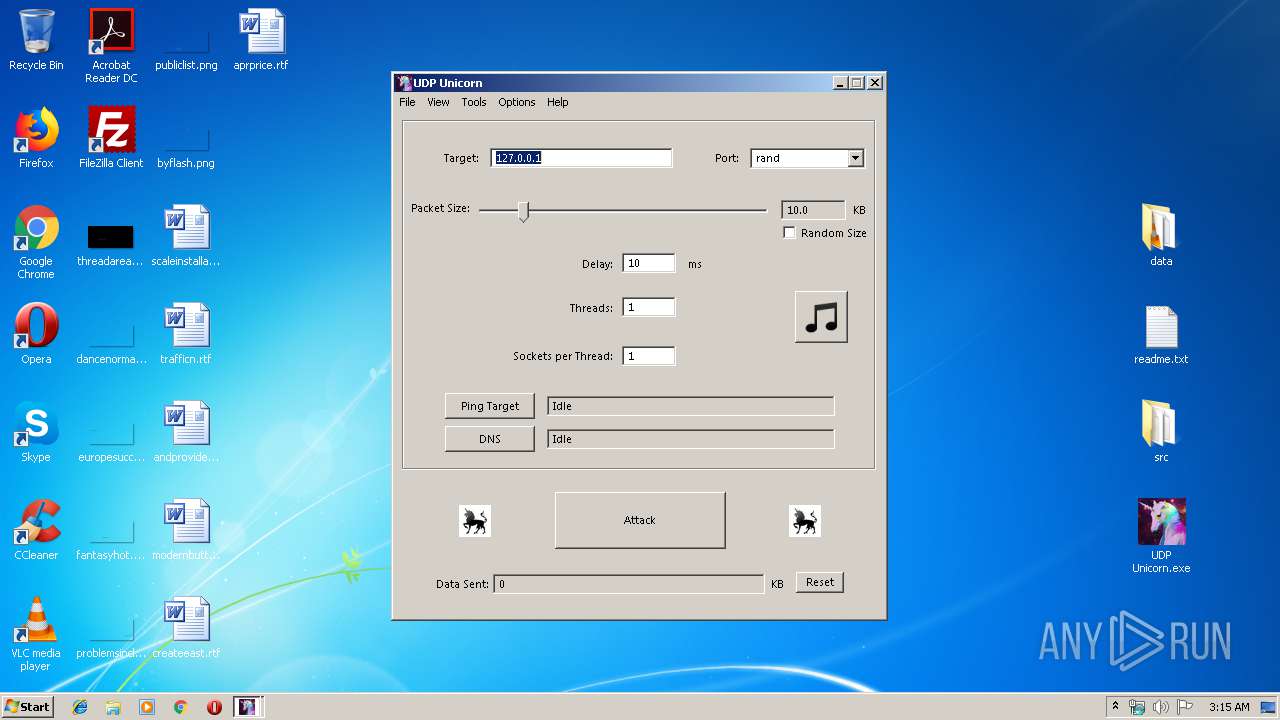Viewport: 1280px width, 720px height.
Task: Select the trafficn.rtf document icon
Action: click(186, 334)
